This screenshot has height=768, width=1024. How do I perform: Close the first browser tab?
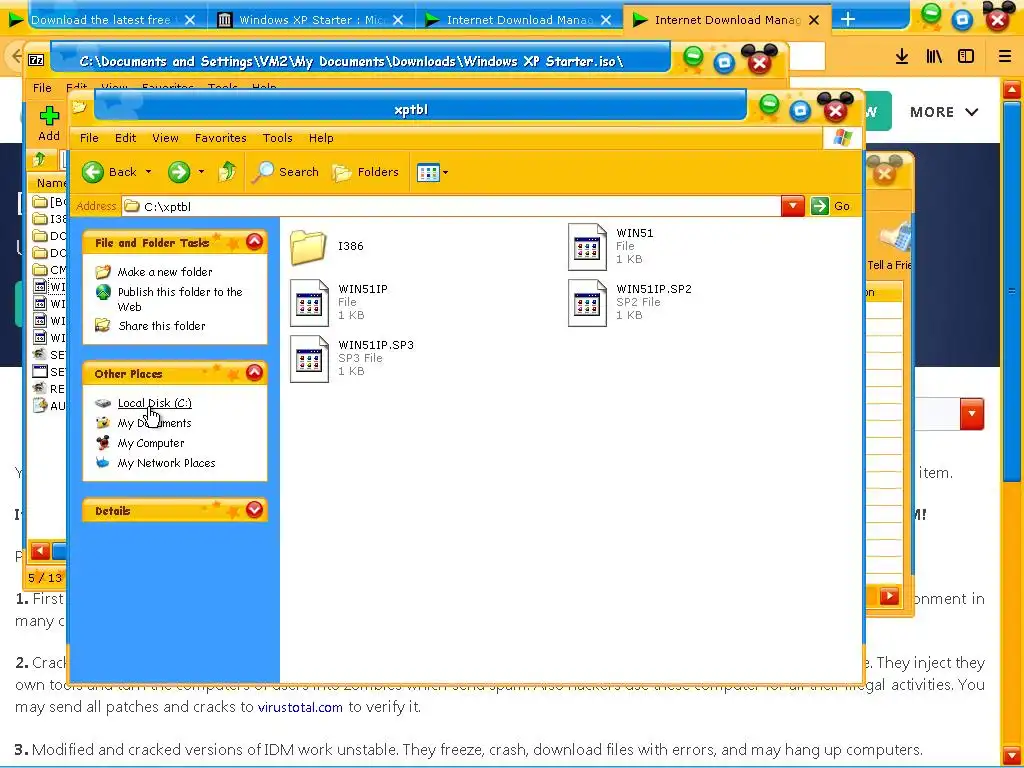point(189,20)
